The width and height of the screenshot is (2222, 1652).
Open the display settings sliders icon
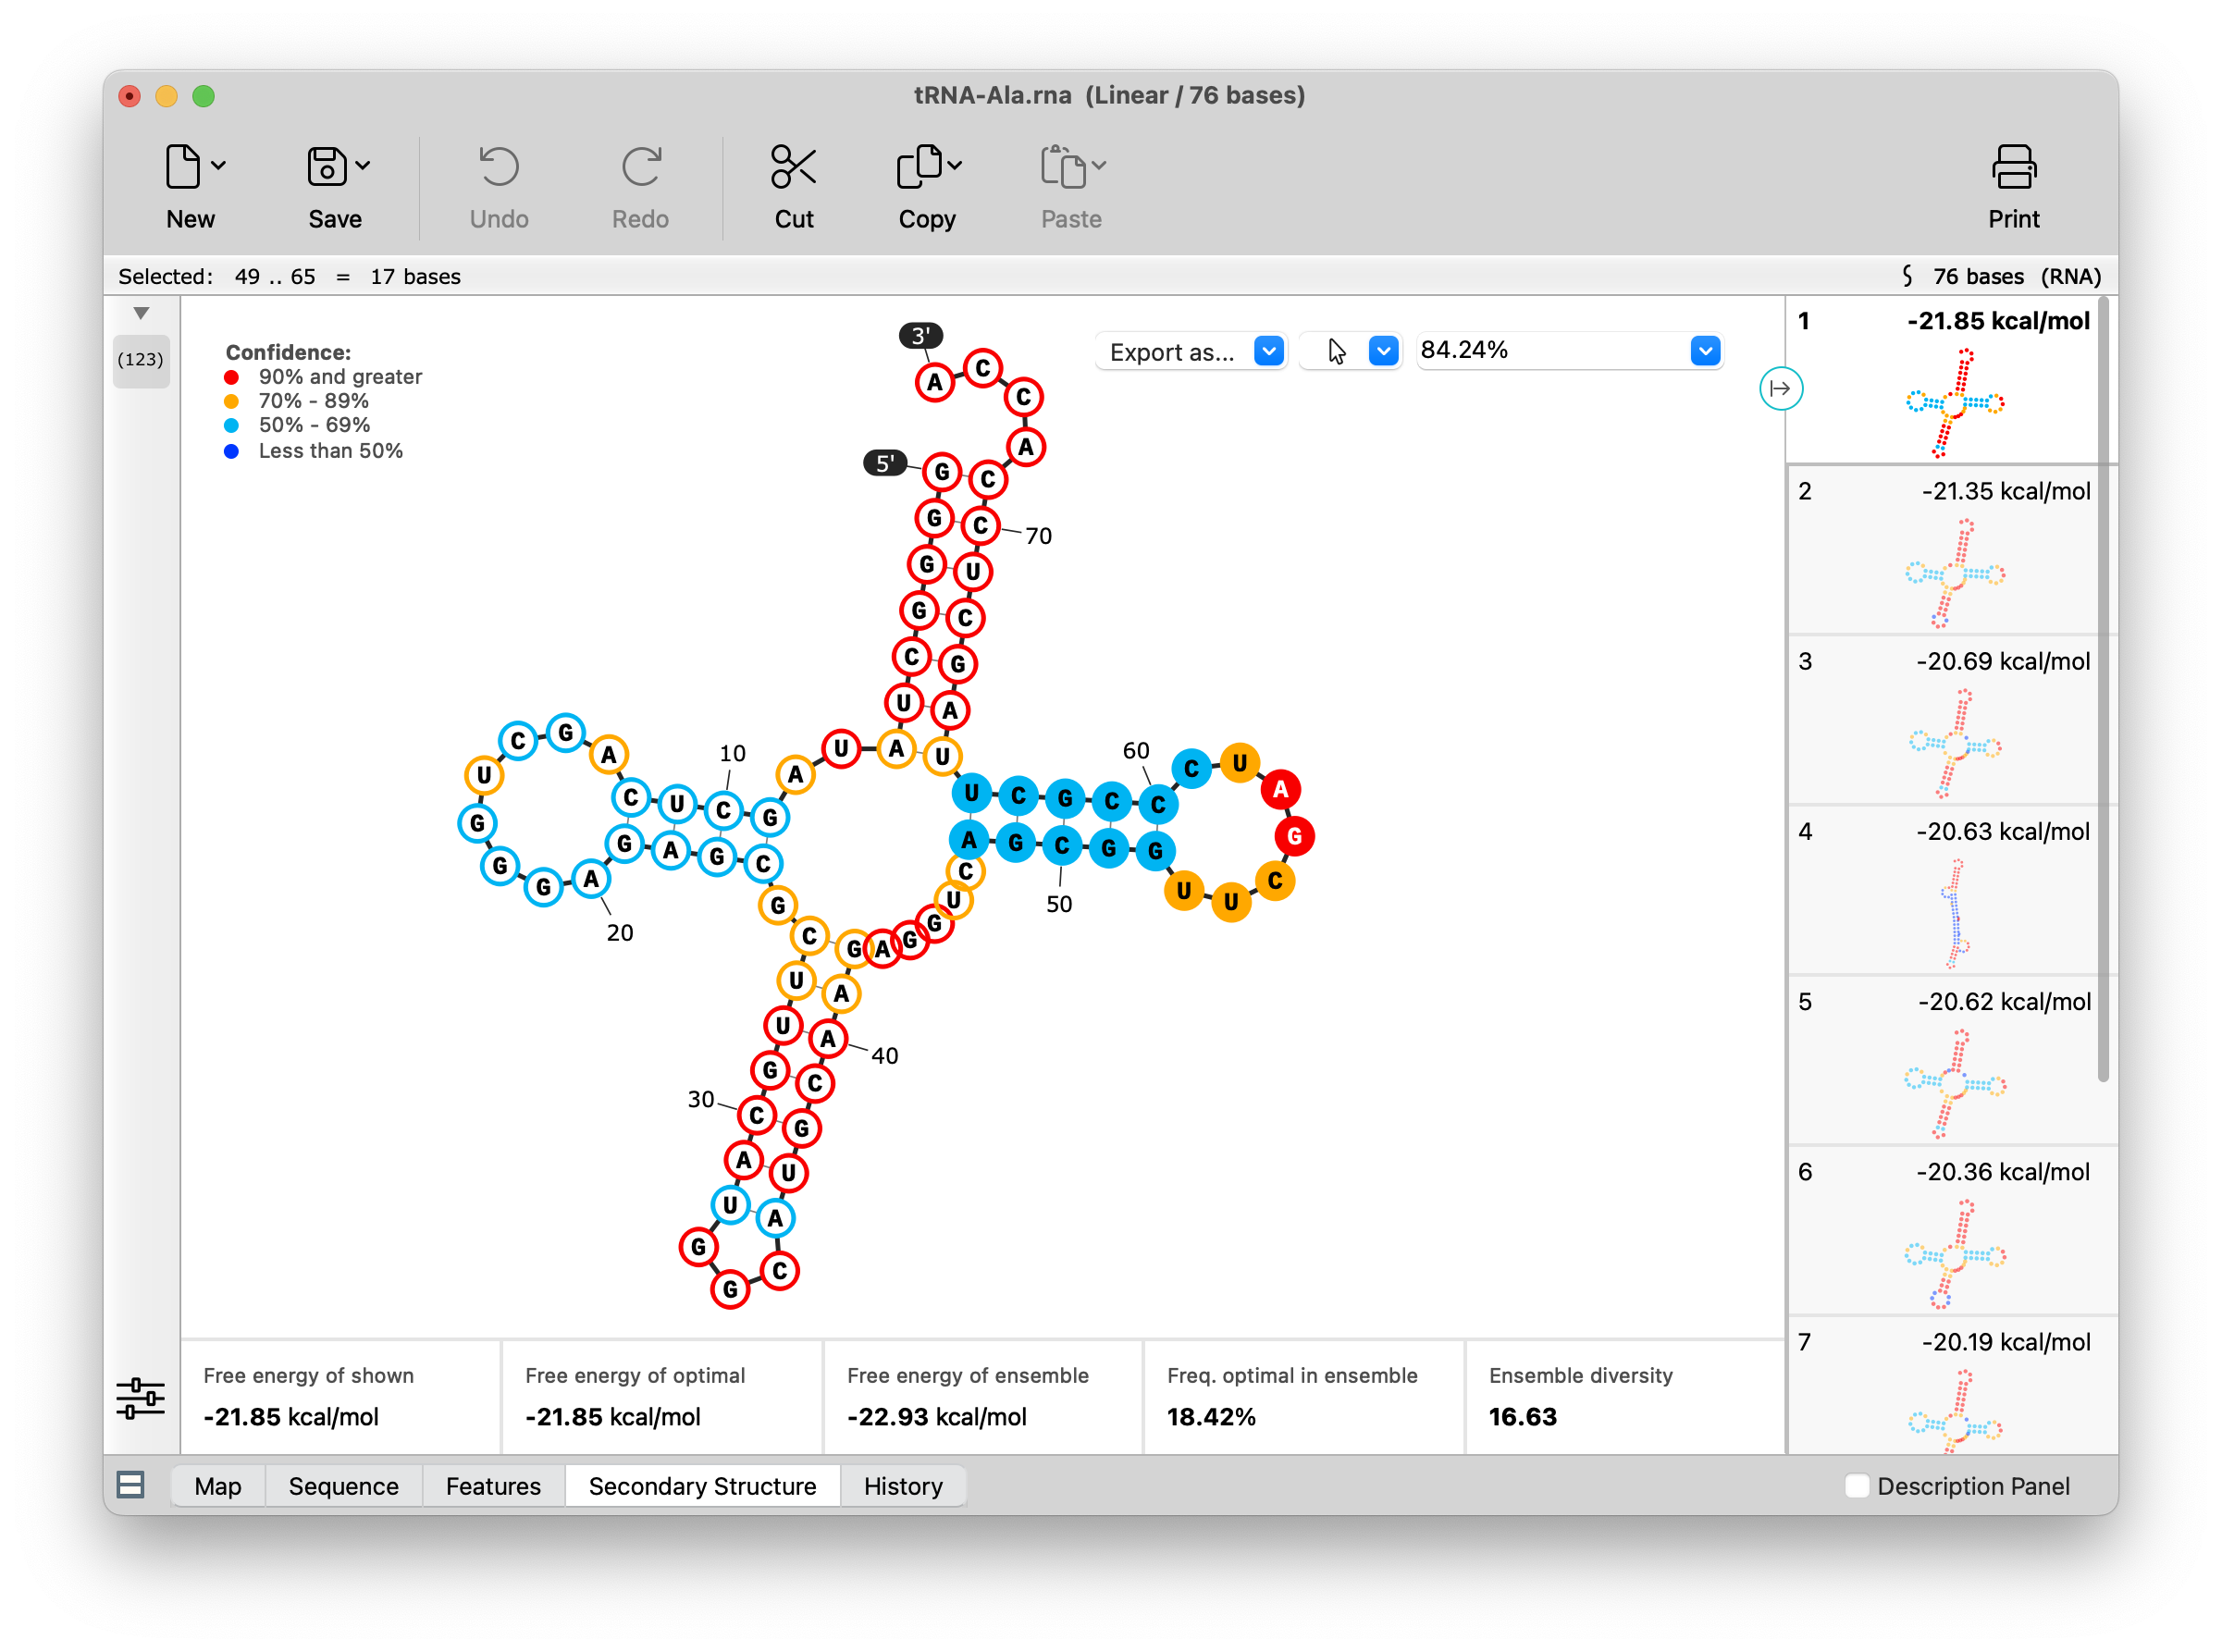141,1398
